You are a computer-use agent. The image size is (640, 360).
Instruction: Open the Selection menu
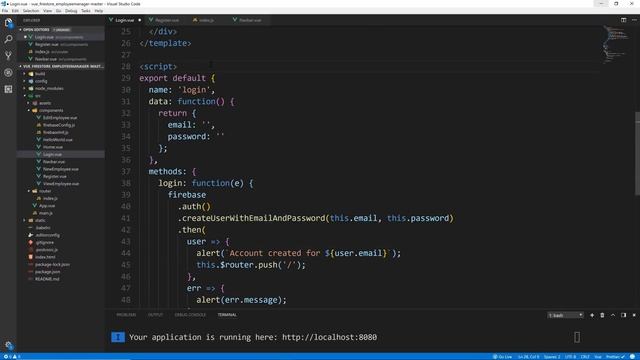[x=31, y=11]
